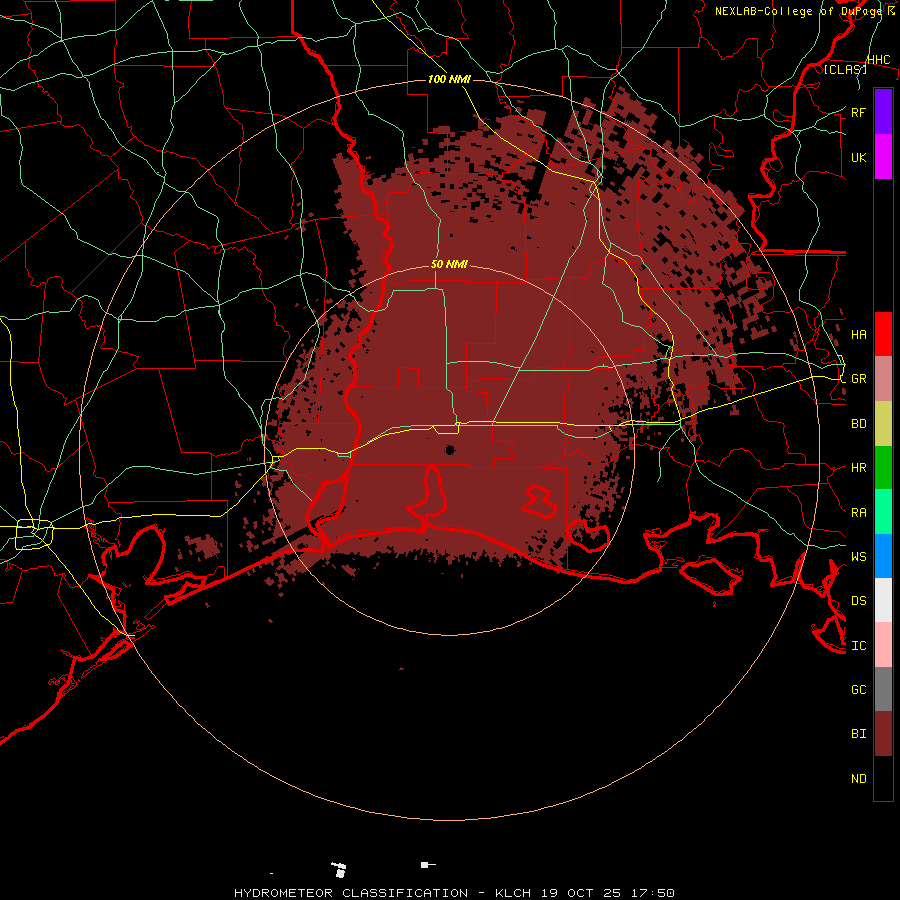Click the GR legend label
Screen dimensions: 900x900
pyautogui.click(x=859, y=379)
